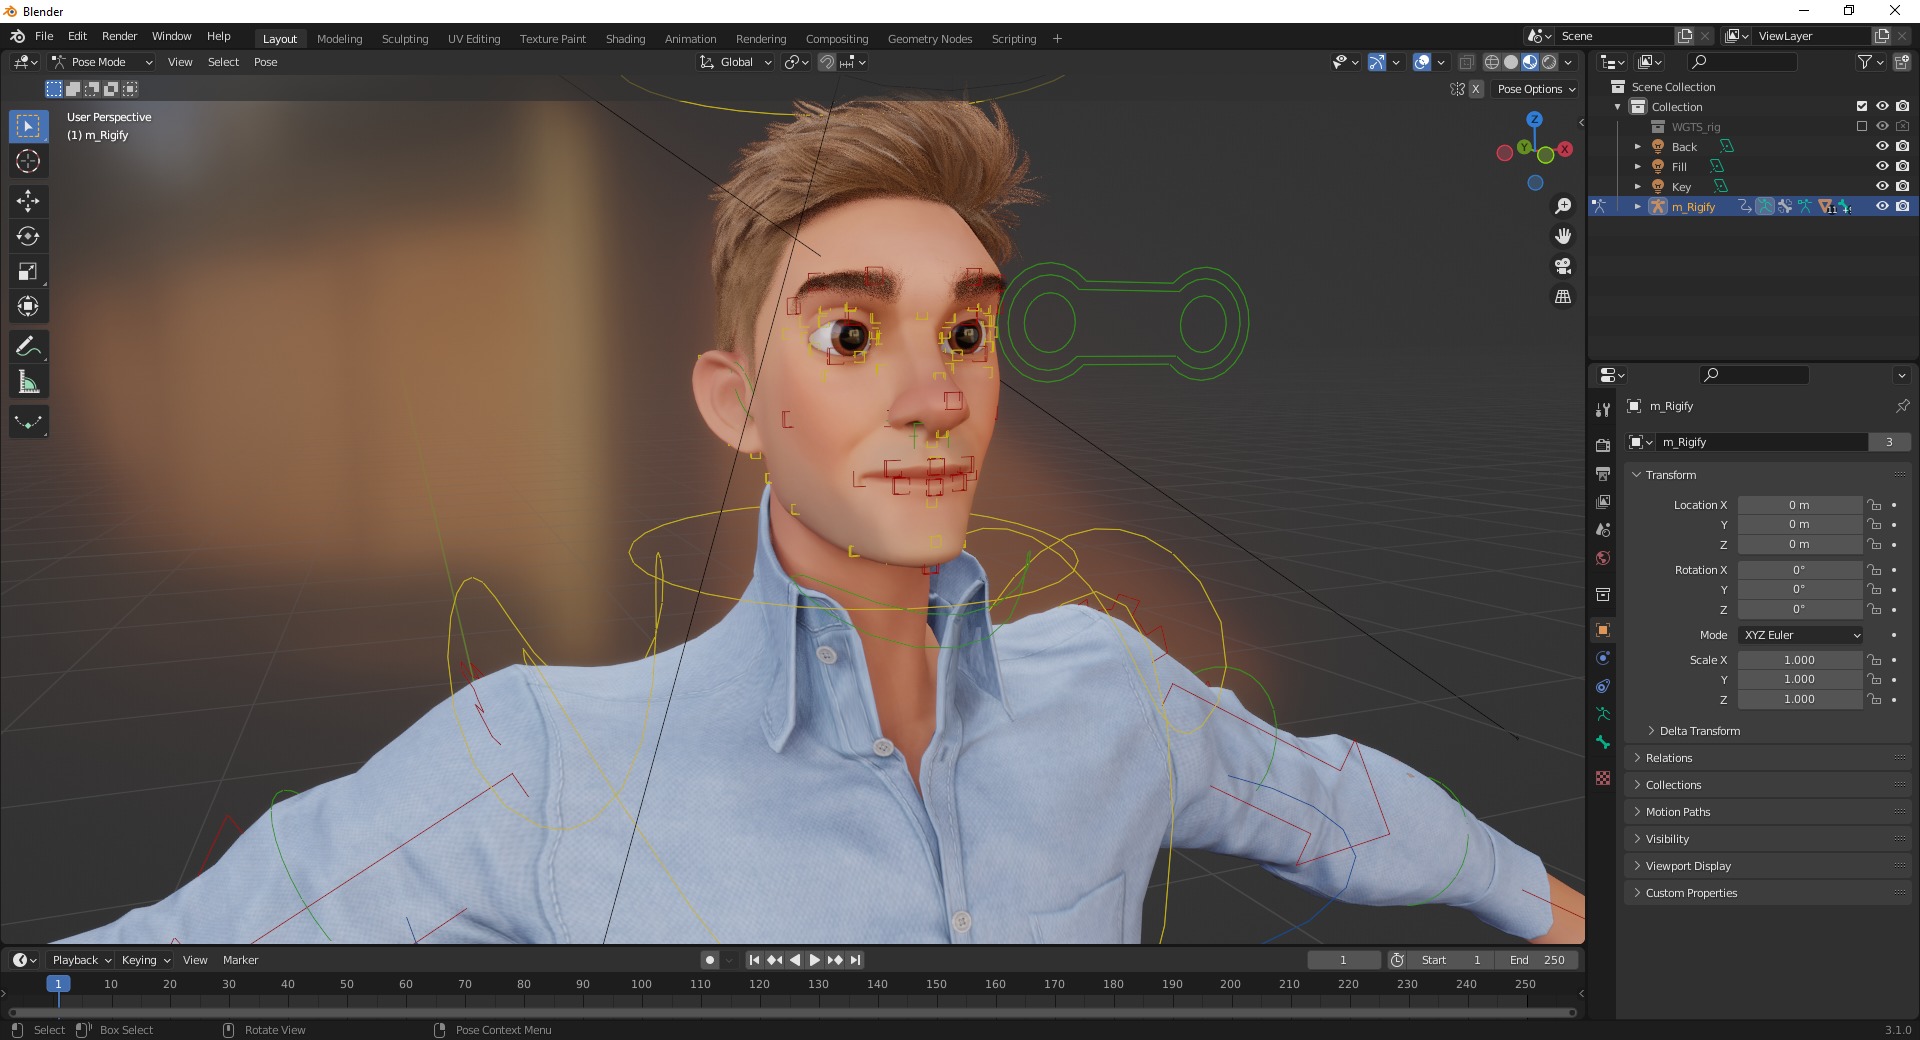The width and height of the screenshot is (1920, 1040).
Task: Toggle X-Ray display button
Action: (1466, 62)
